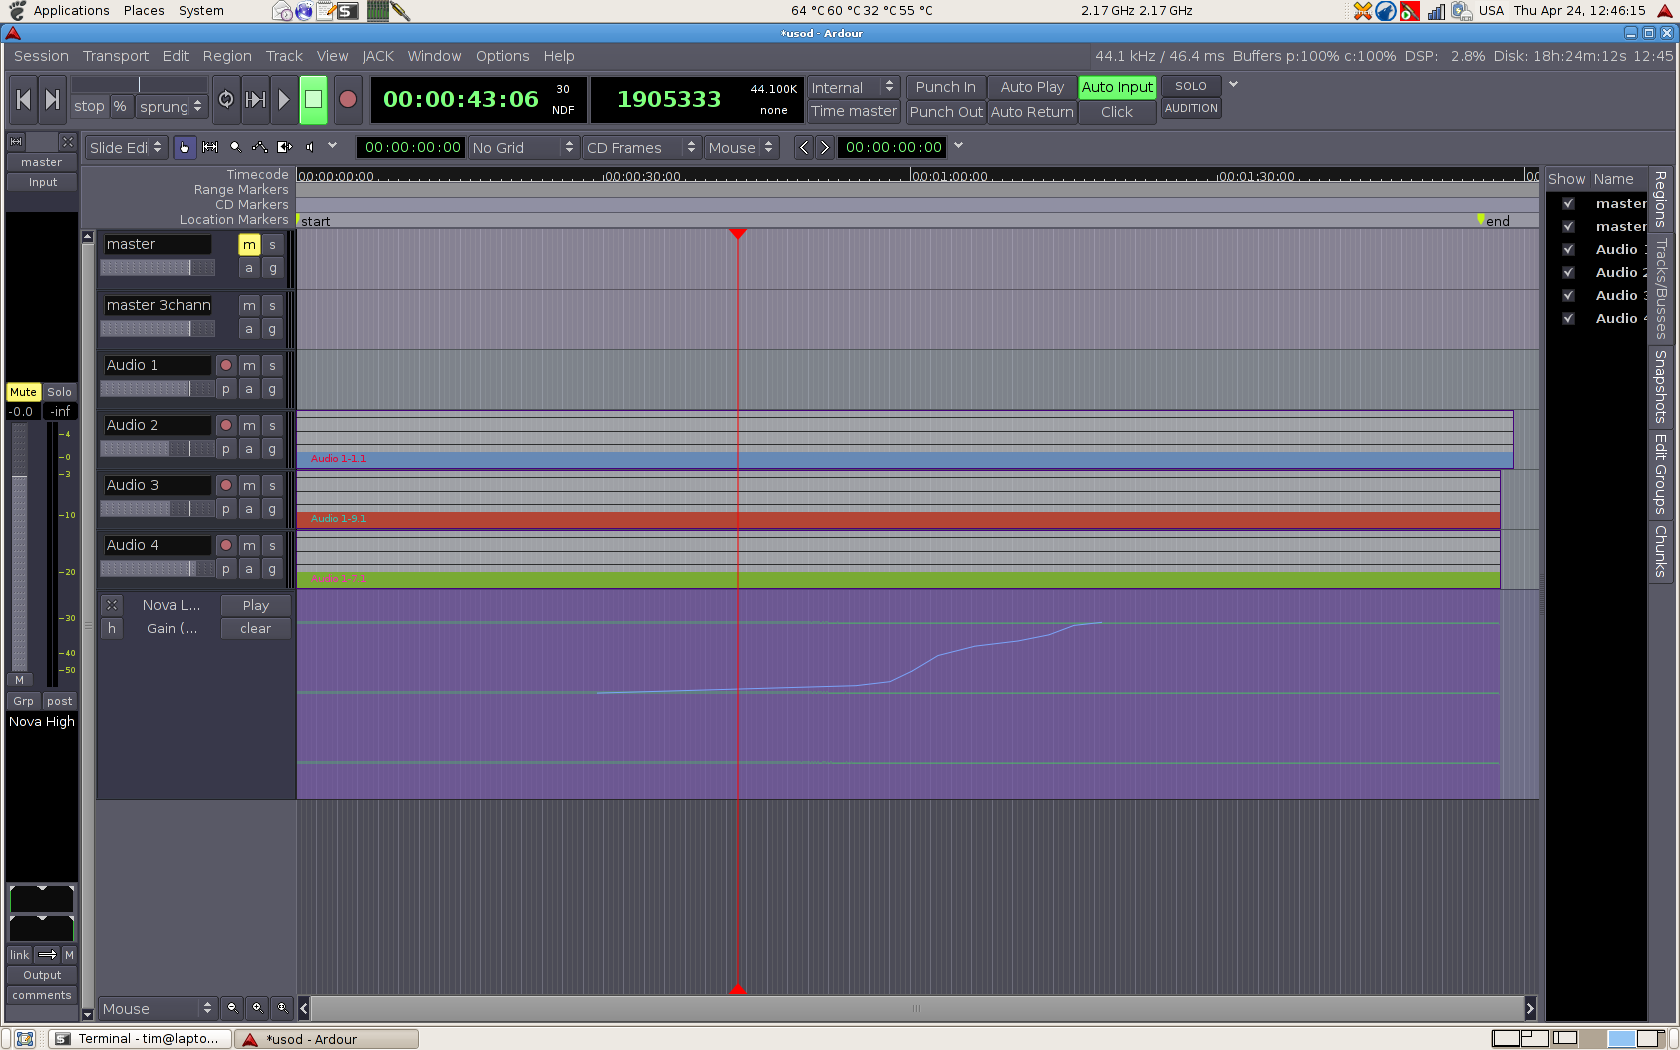Screen dimensions: 1680x1050
Task: Open the No Grid snap dropdown
Action: tap(523, 147)
